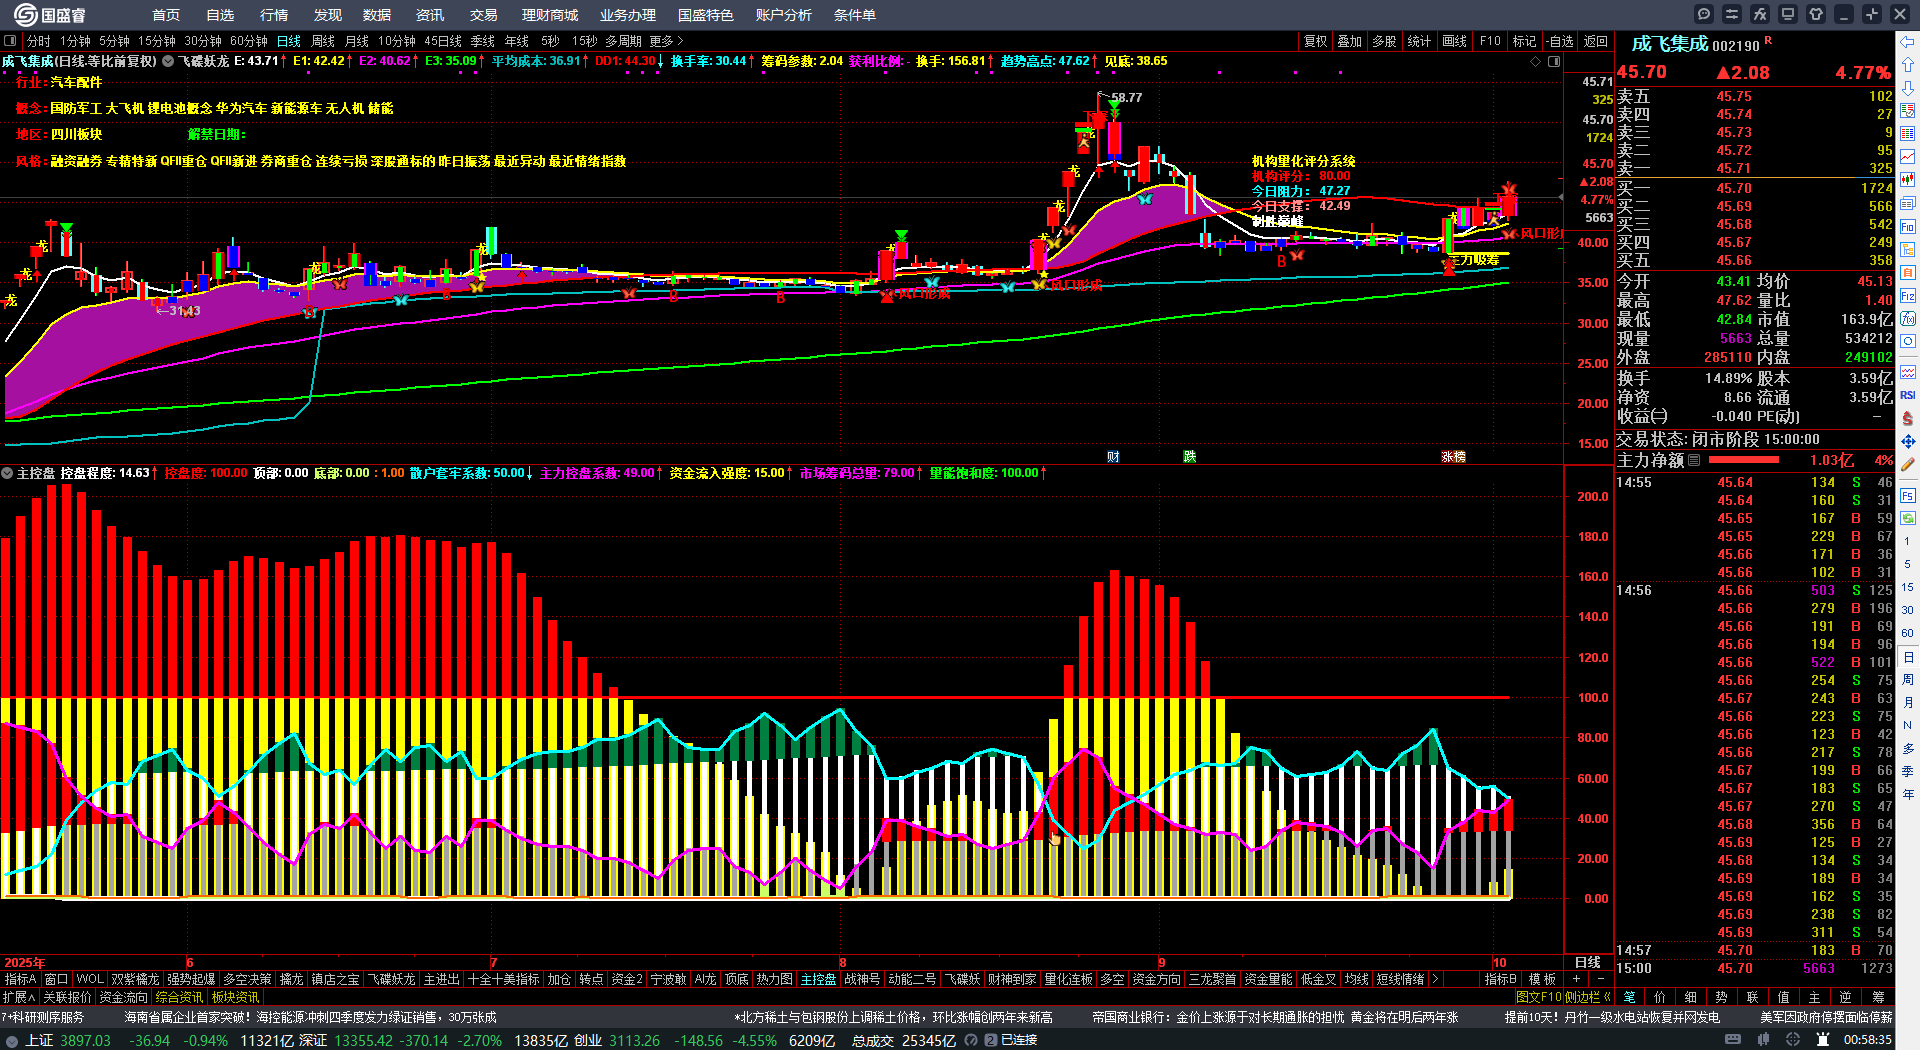
Task: Select the 笔 tick detail tab
Action: click(1629, 997)
